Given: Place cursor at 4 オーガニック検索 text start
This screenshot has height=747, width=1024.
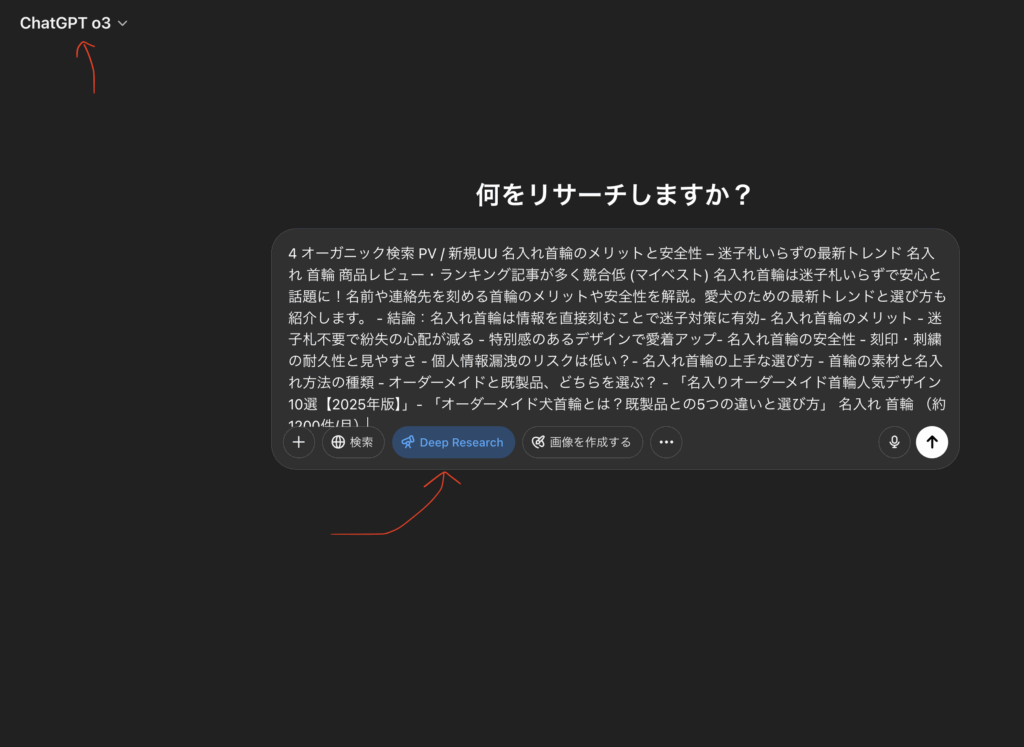Looking at the screenshot, I should 289,253.
